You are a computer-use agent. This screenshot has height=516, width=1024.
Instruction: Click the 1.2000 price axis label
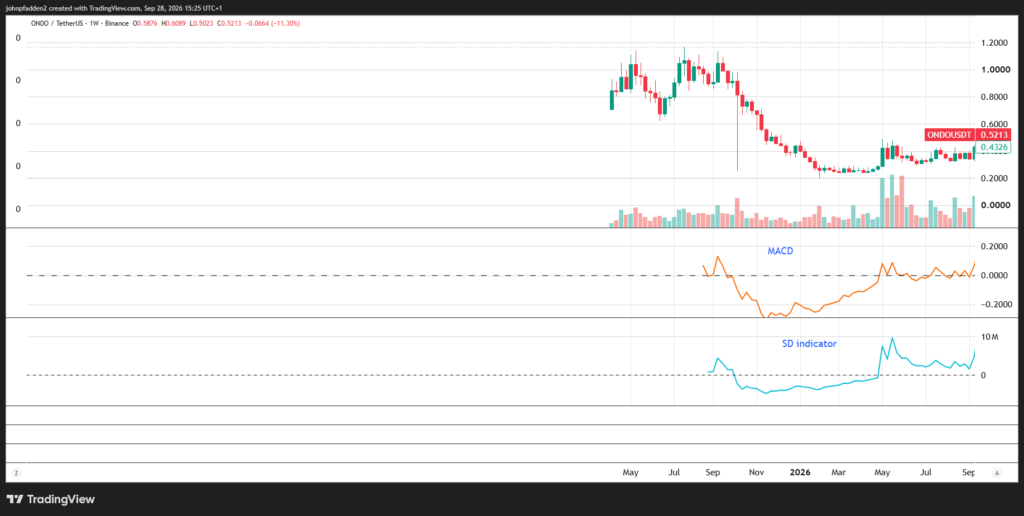(995, 42)
